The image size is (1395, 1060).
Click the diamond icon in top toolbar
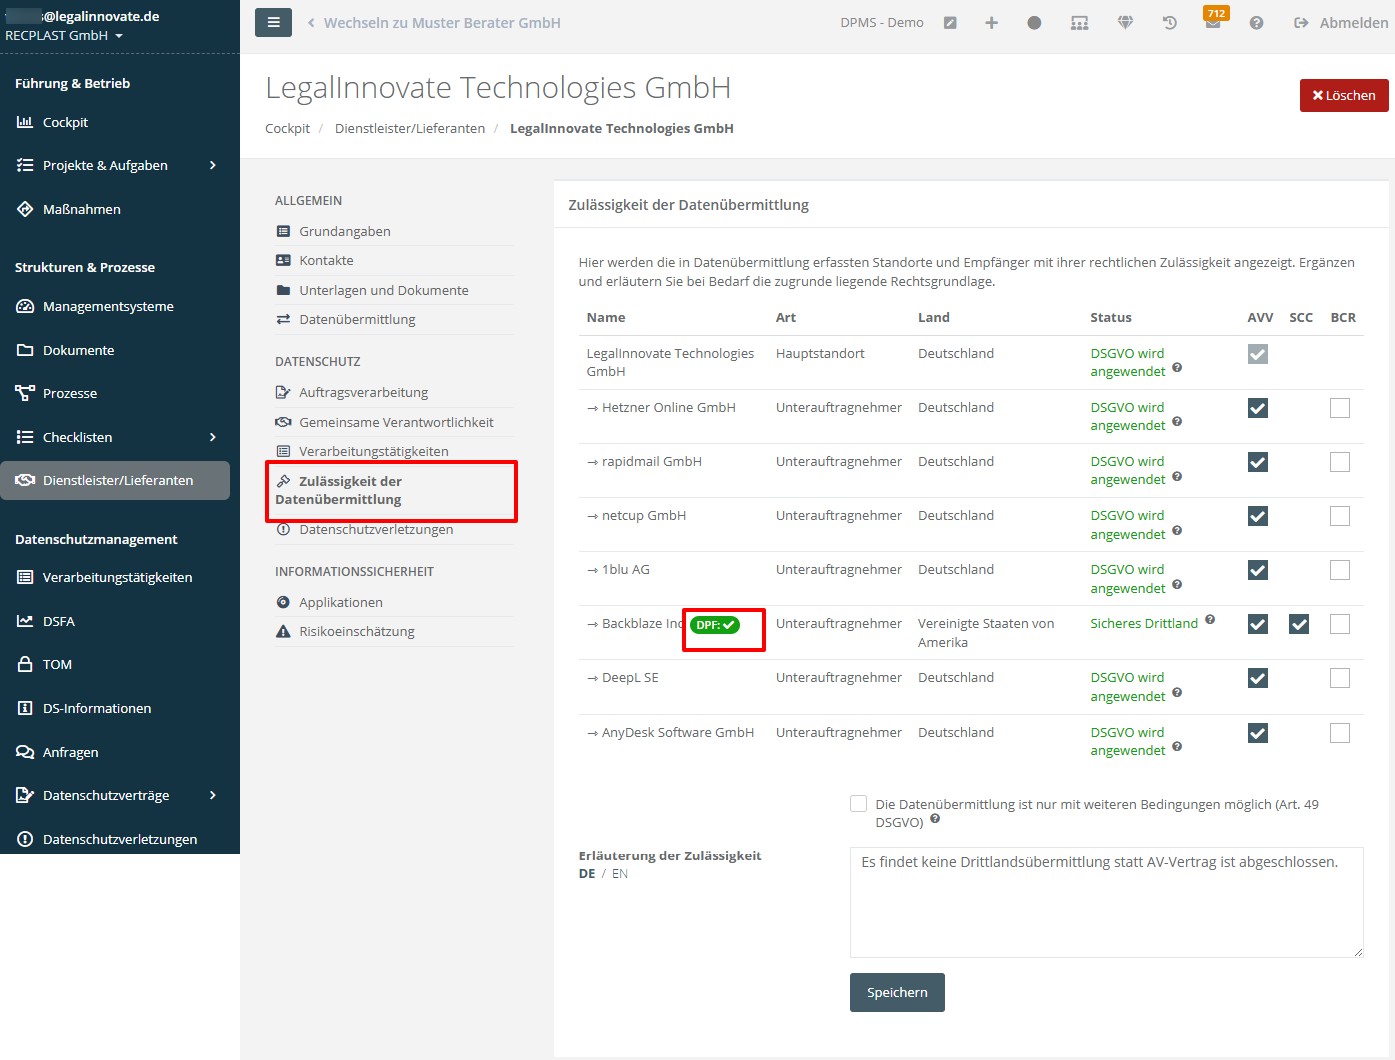pyautogui.click(x=1125, y=23)
